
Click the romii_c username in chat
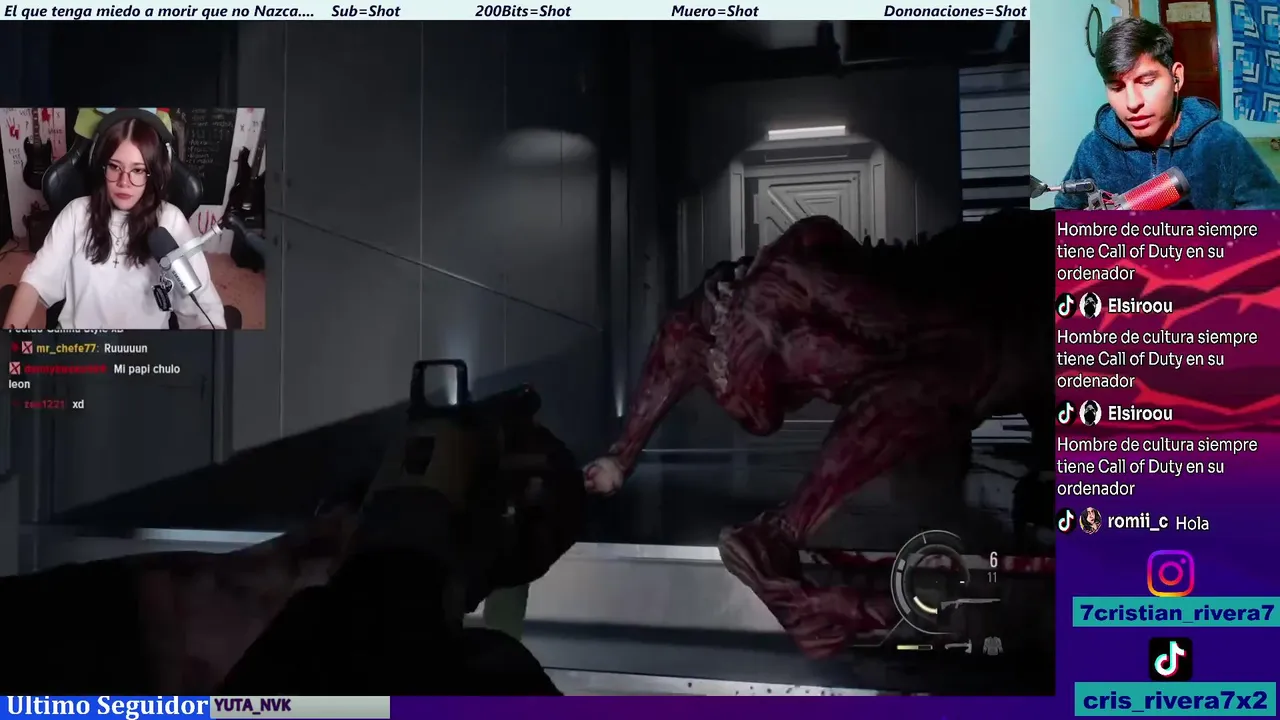coord(1138,522)
